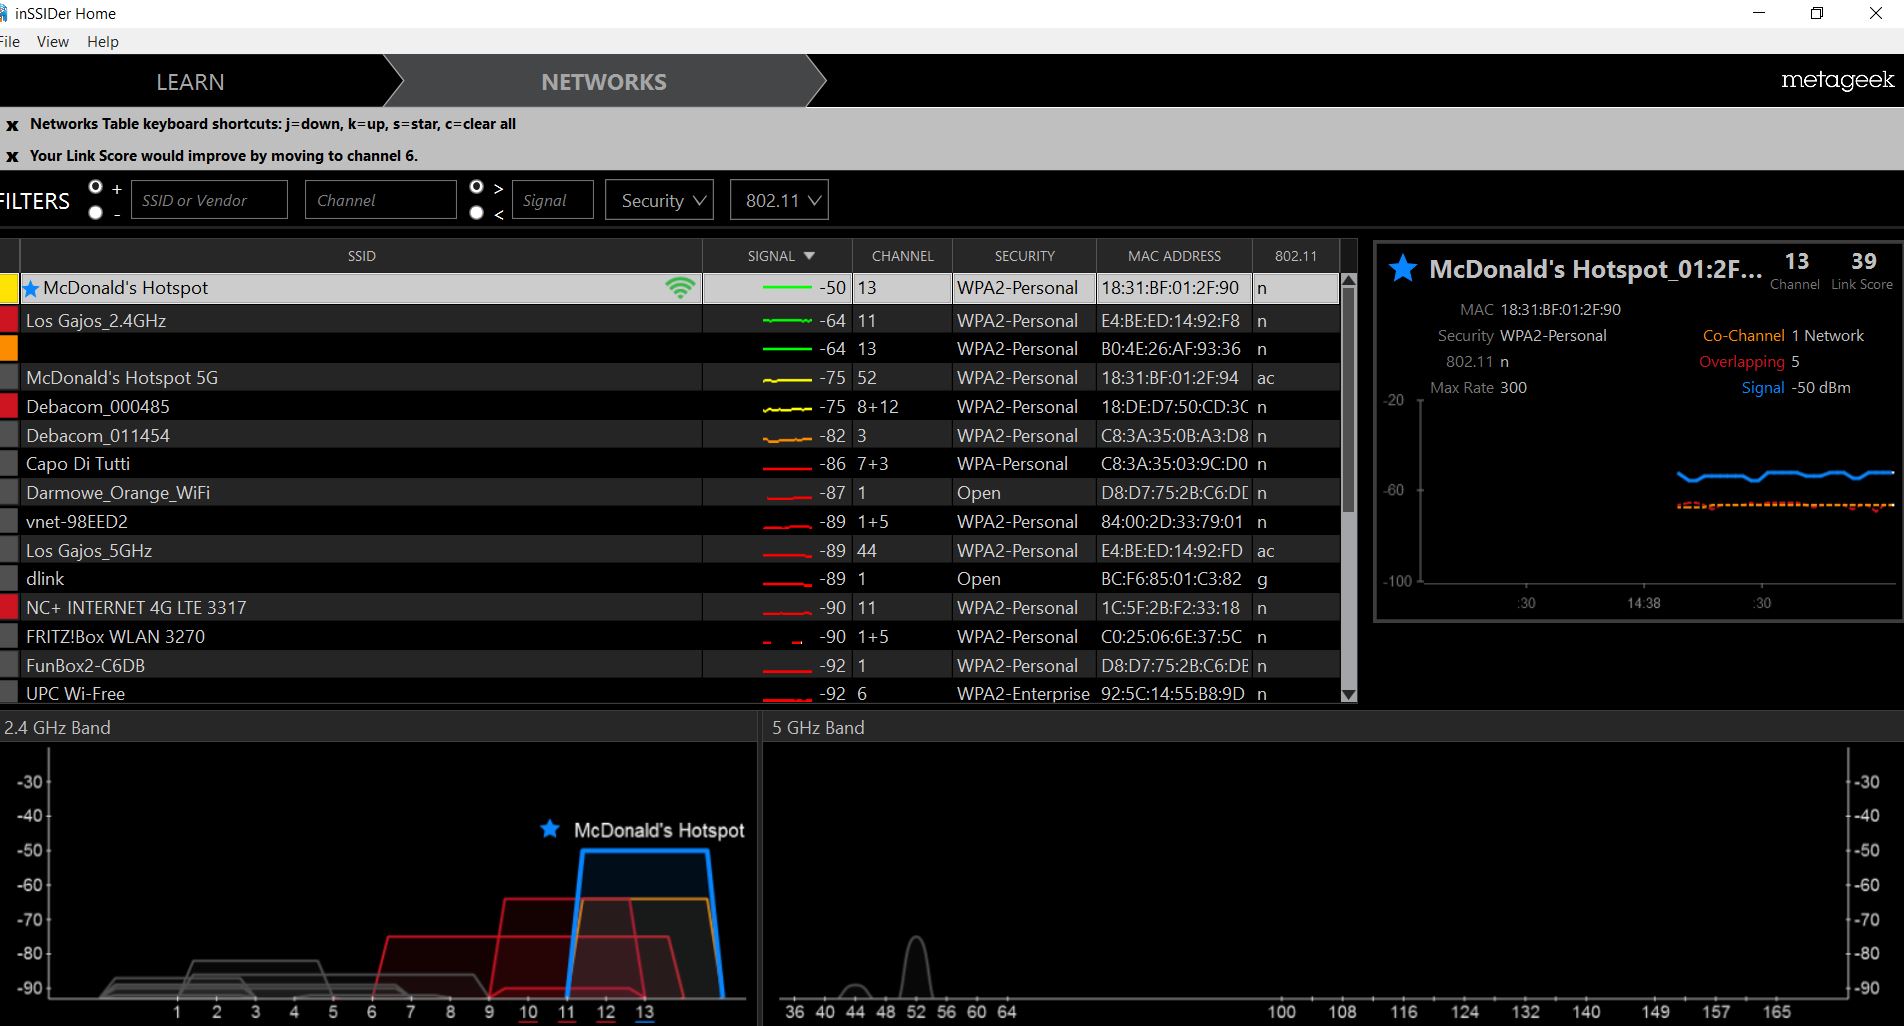Click WPA2-Enterprise security cell
The height and width of the screenshot is (1026, 1904).
tap(1023, 693)
